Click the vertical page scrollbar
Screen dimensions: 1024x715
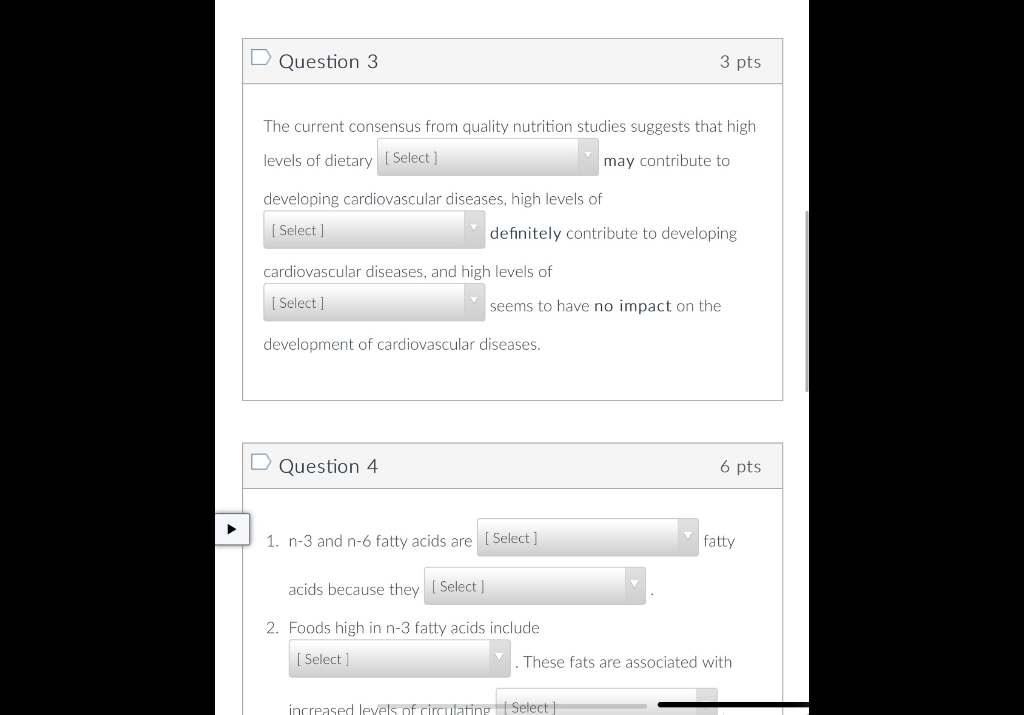pyautogui.click(x=807, y=301)
